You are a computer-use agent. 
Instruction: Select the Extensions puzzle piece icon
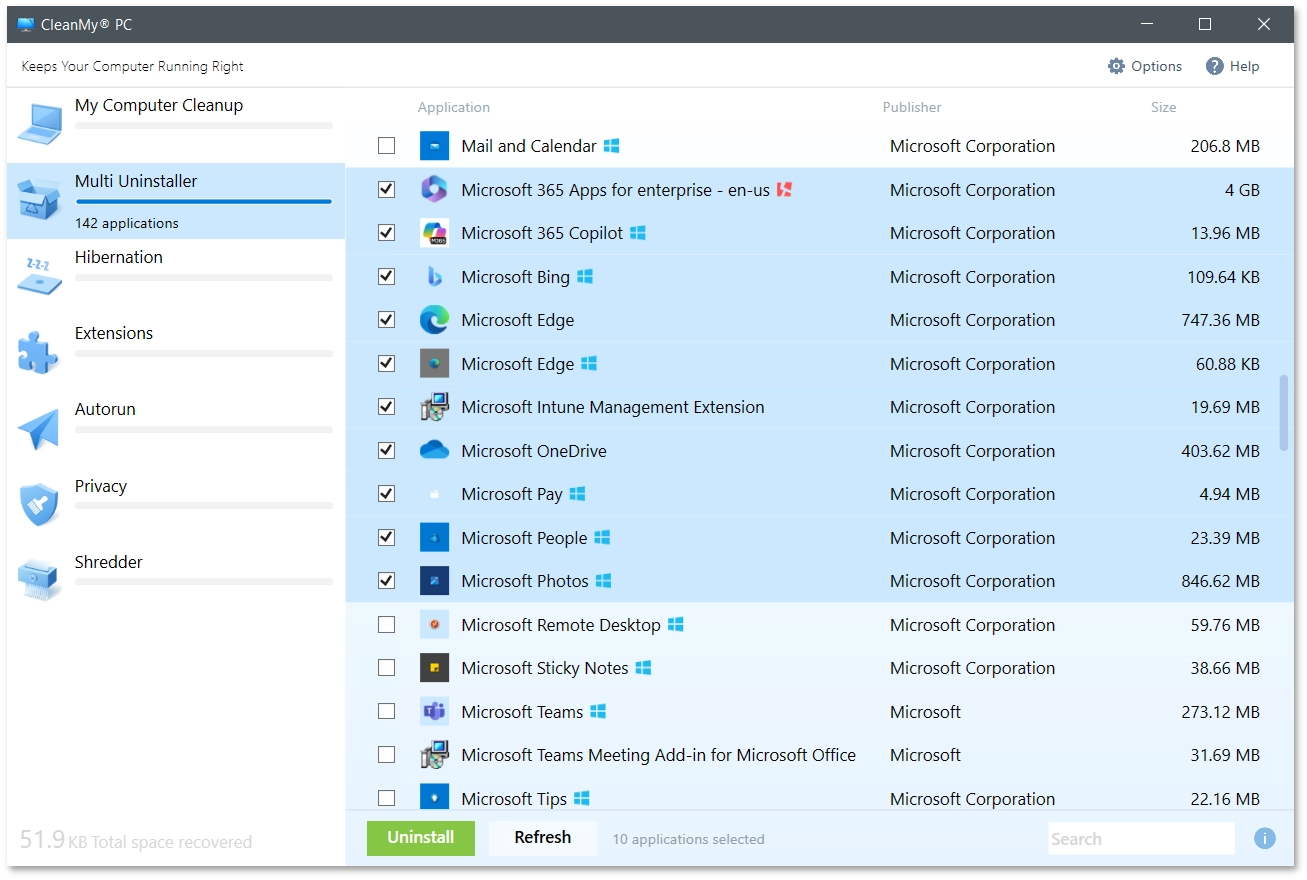click(x=39, y=353)
